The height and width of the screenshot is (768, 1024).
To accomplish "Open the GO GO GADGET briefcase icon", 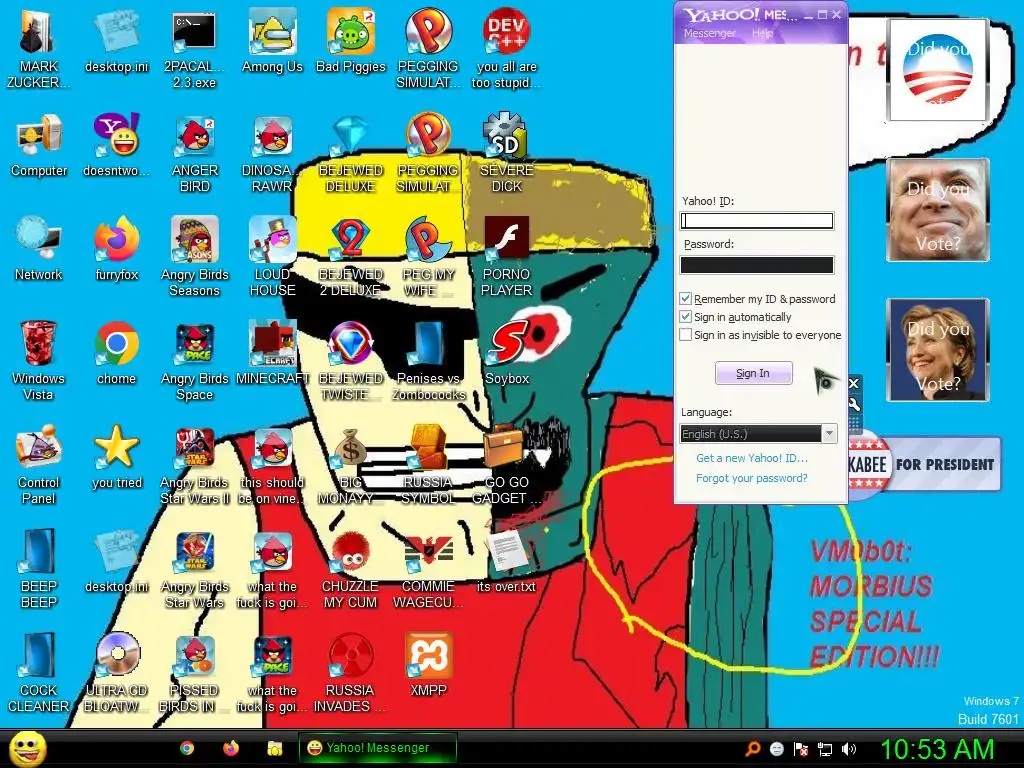I will [506, 464].
